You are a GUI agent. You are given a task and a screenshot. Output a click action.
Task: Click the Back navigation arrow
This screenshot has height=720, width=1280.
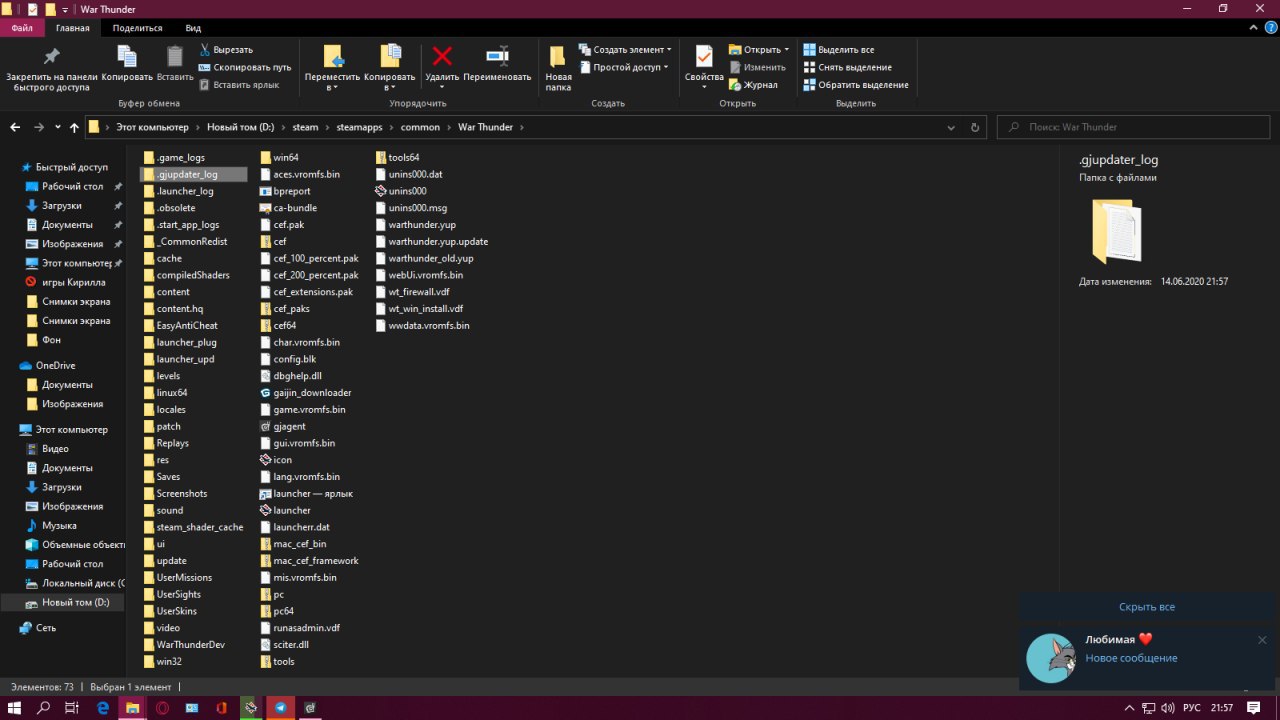[15, 127]
